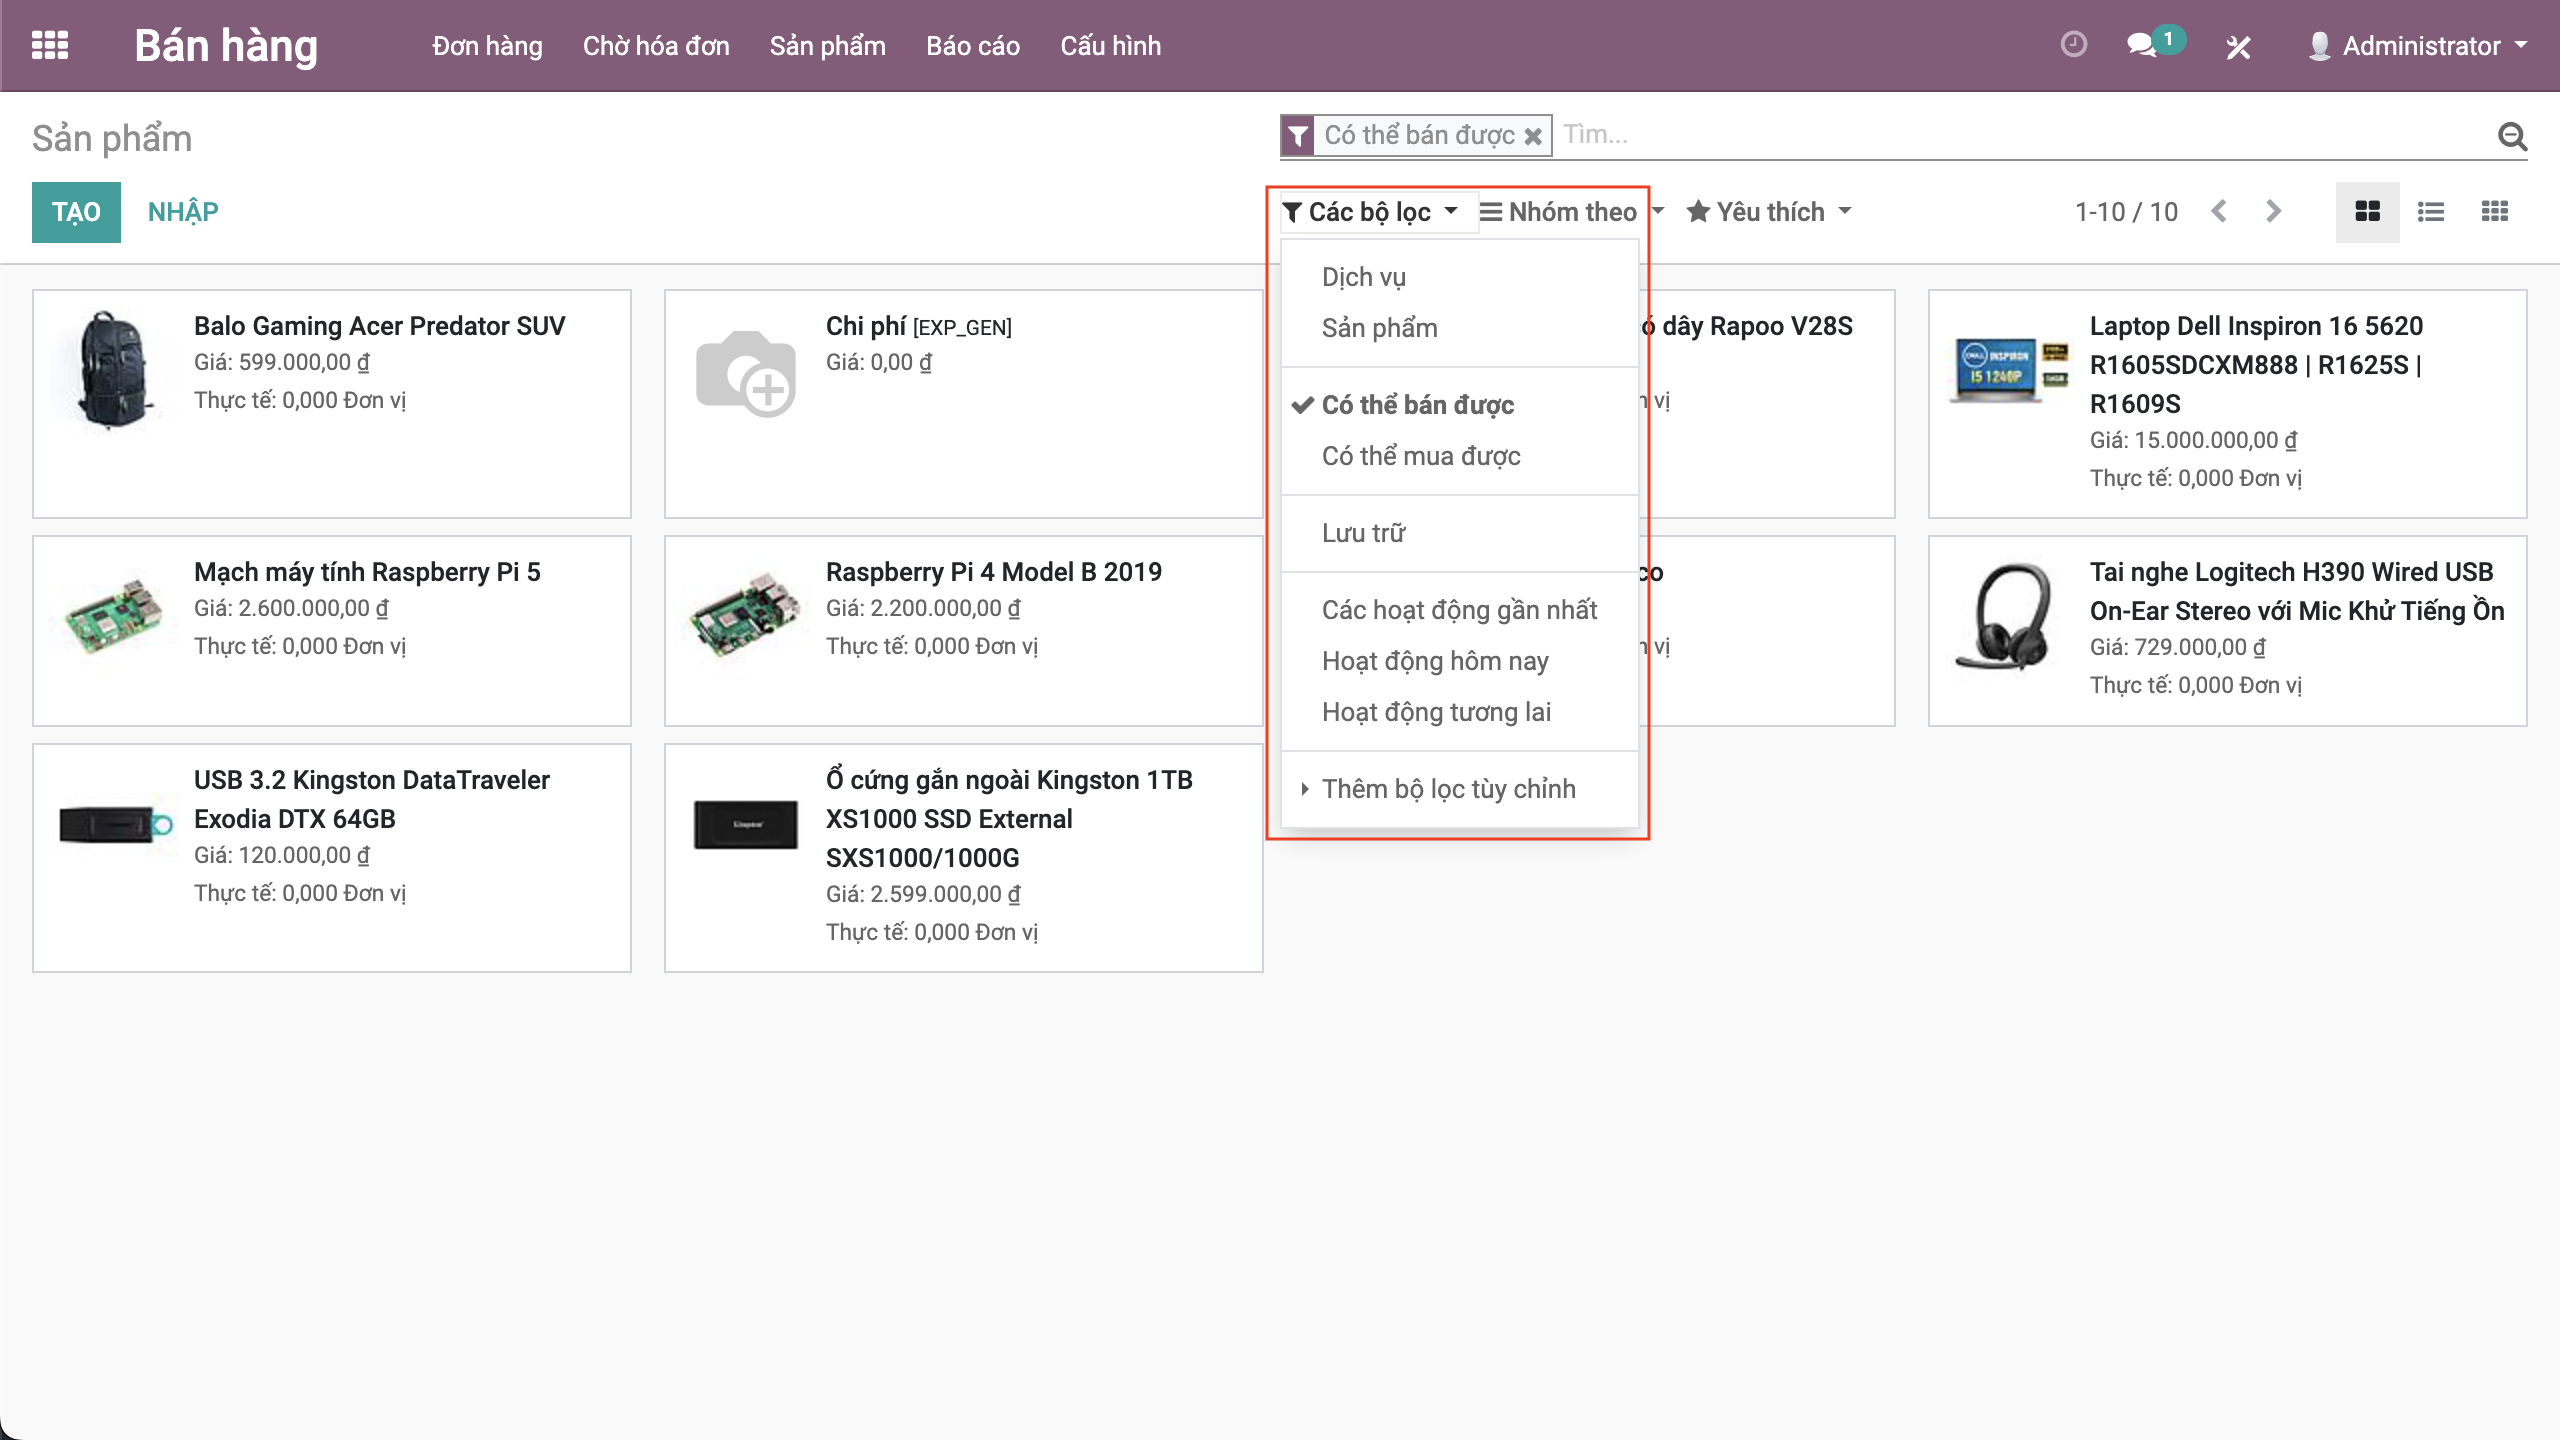Viewport: 2560px width, 1440px height.
Task: Remove the 'Có thể bán được' search facet
Action: pos(1532,136)
